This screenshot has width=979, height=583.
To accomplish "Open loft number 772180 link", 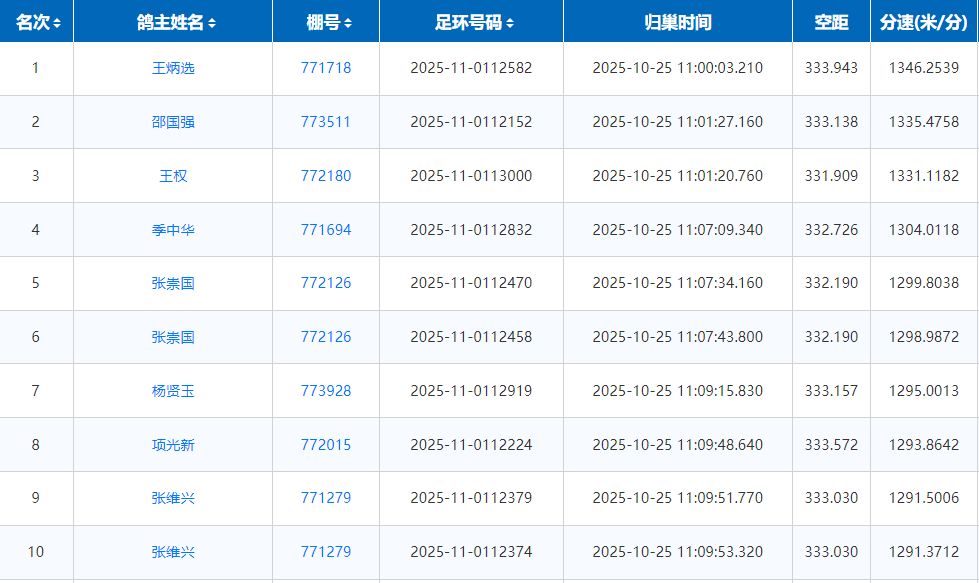I will 326,176.
